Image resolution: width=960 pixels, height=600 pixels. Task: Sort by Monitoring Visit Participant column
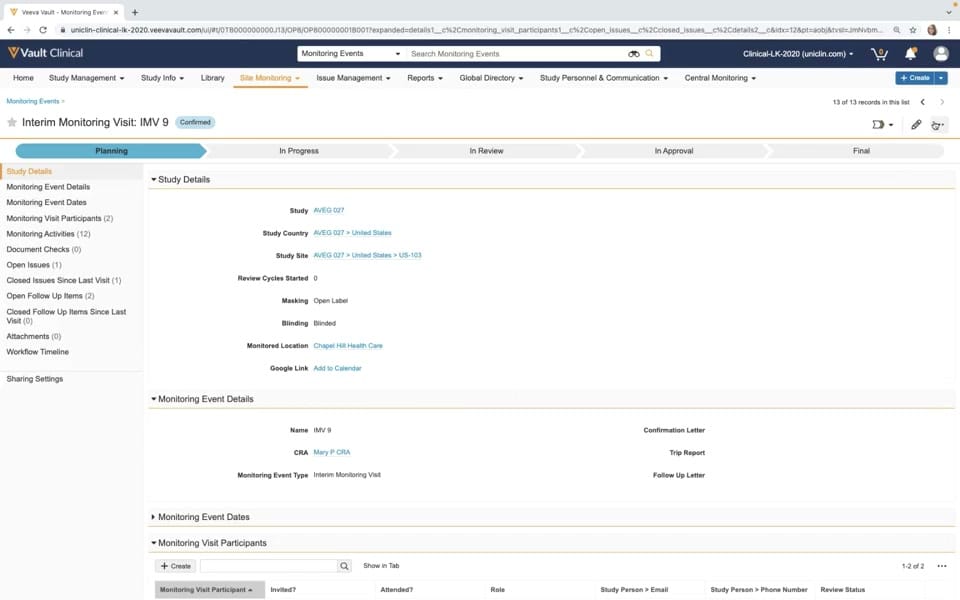coord(209,590)
